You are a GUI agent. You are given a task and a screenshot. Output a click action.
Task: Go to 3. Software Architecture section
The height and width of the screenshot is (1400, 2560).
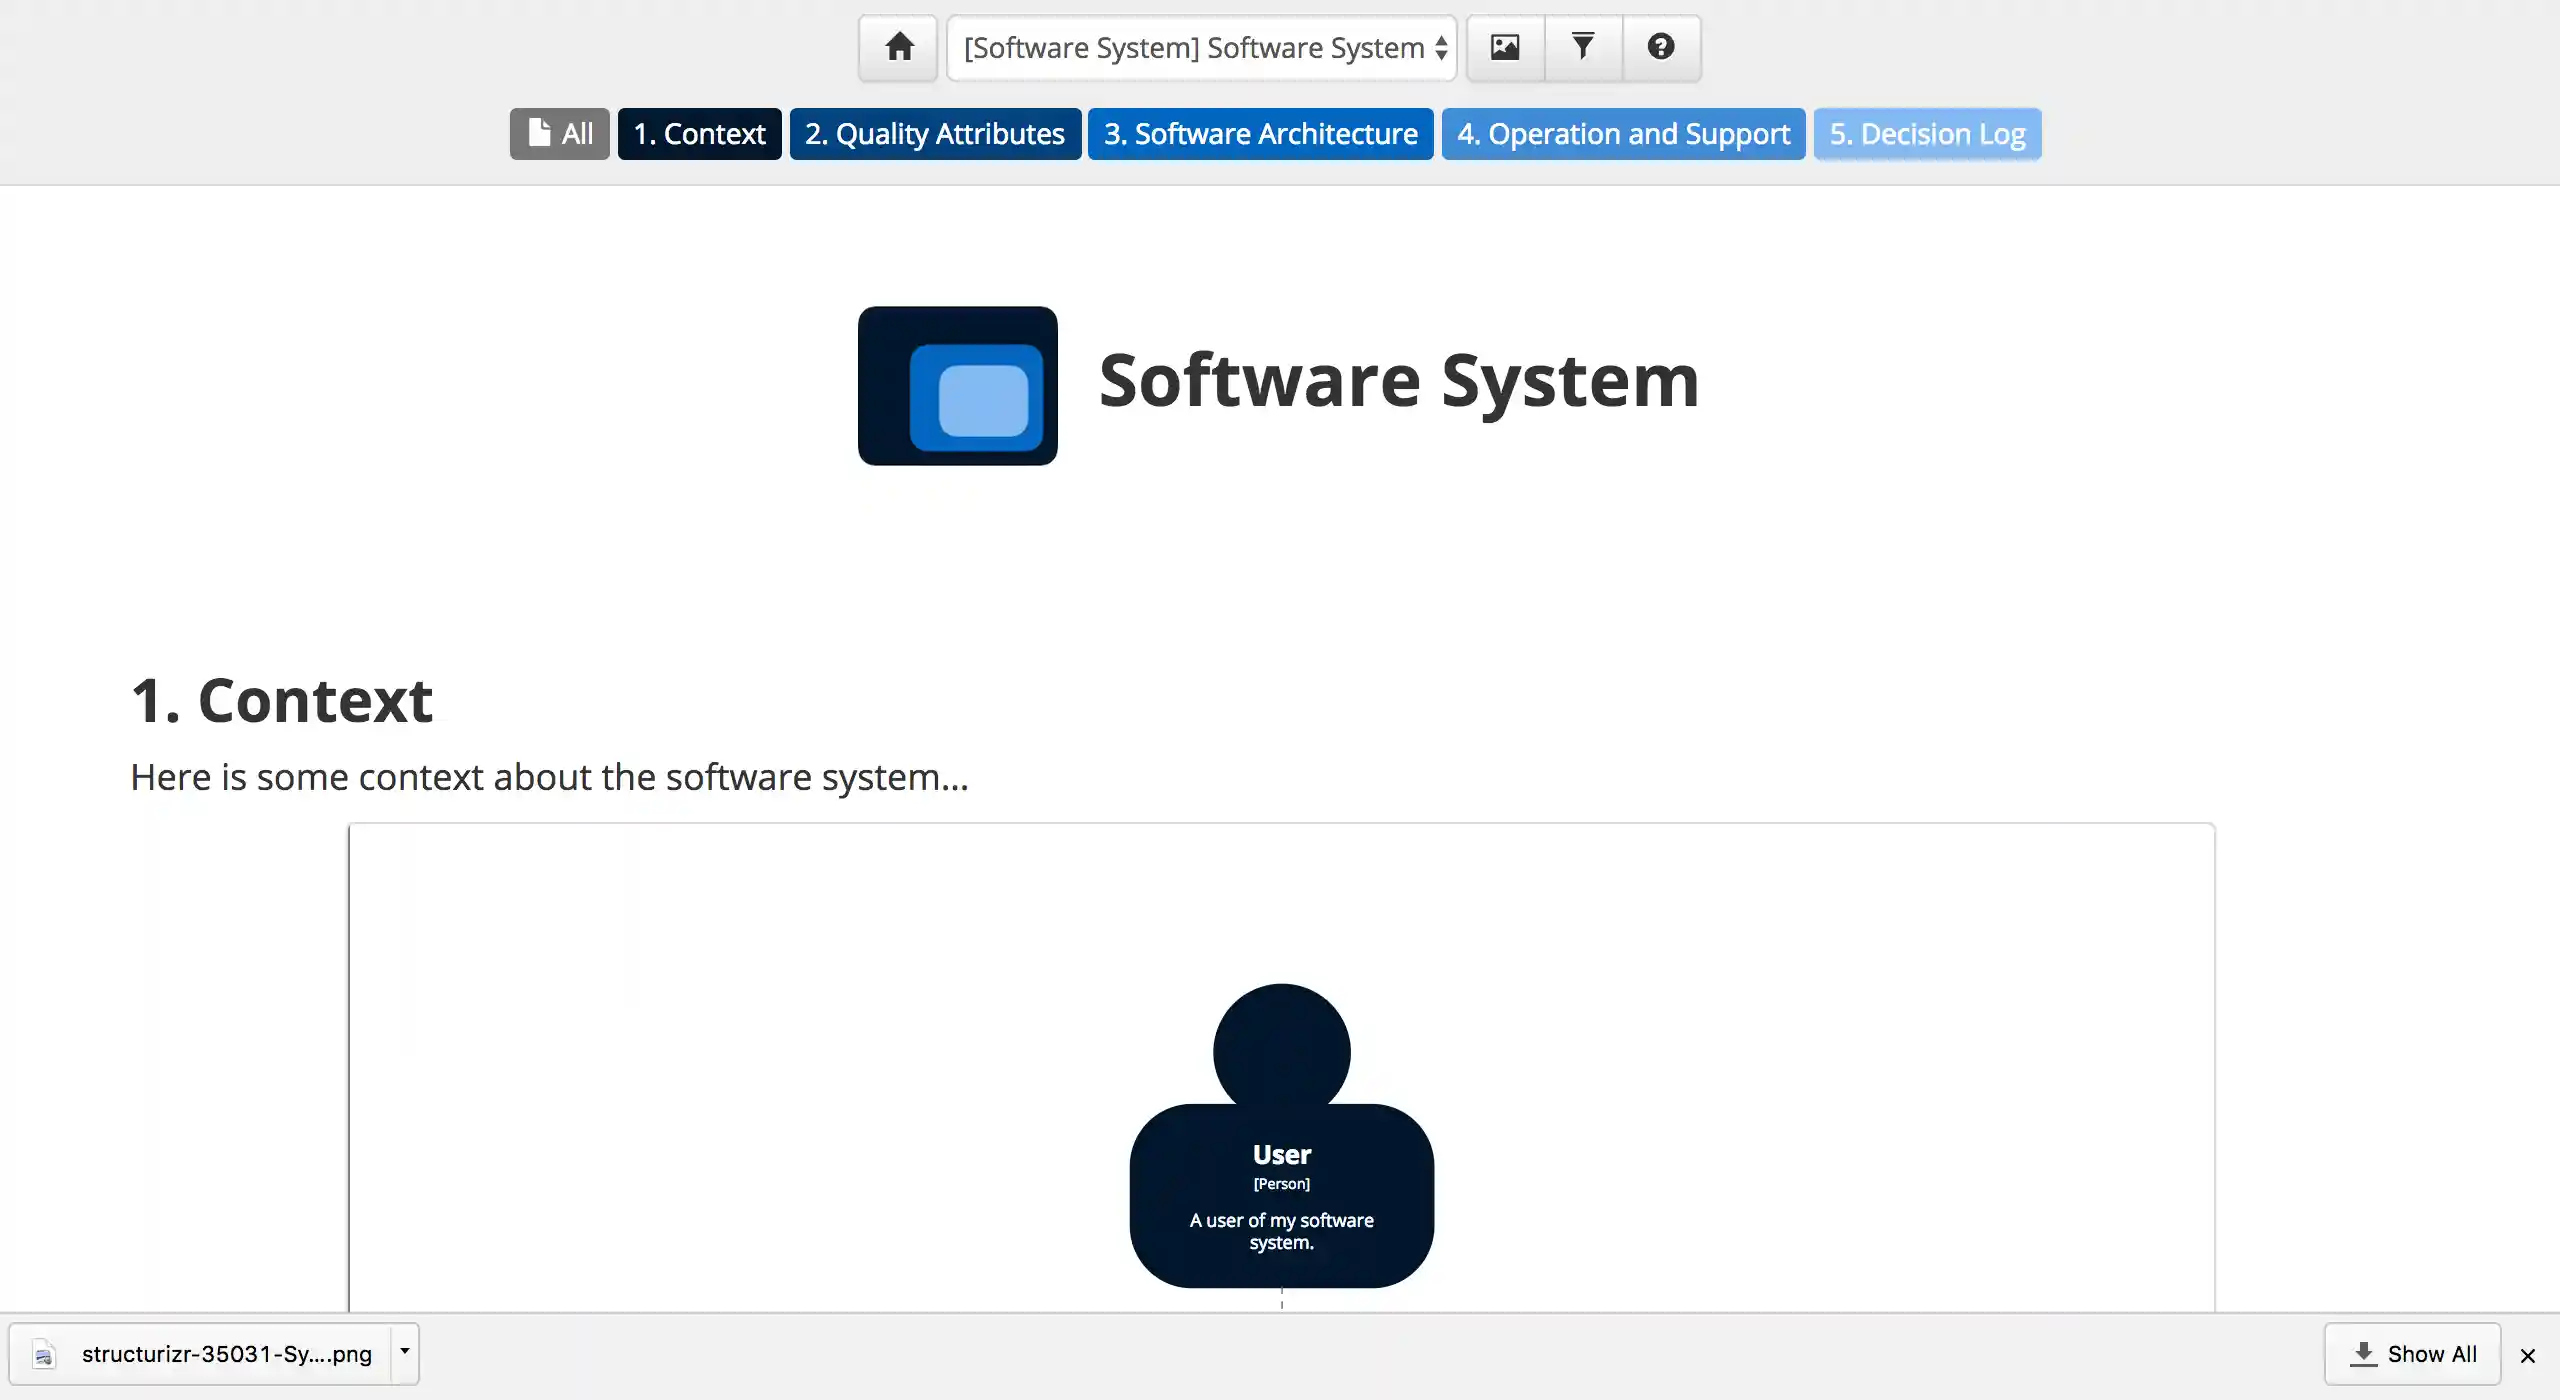(1260, 134)
